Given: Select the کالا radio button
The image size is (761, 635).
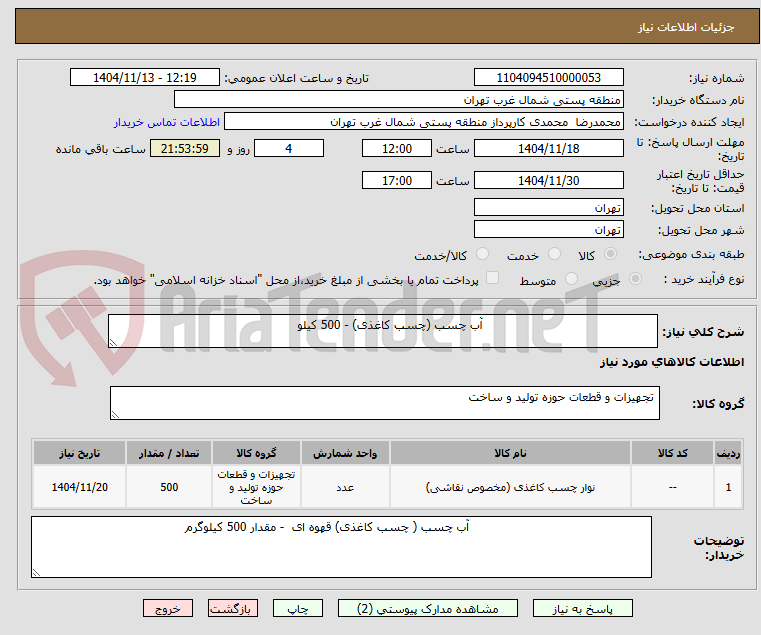Looking at the screenshot, I should coord(611,254).
